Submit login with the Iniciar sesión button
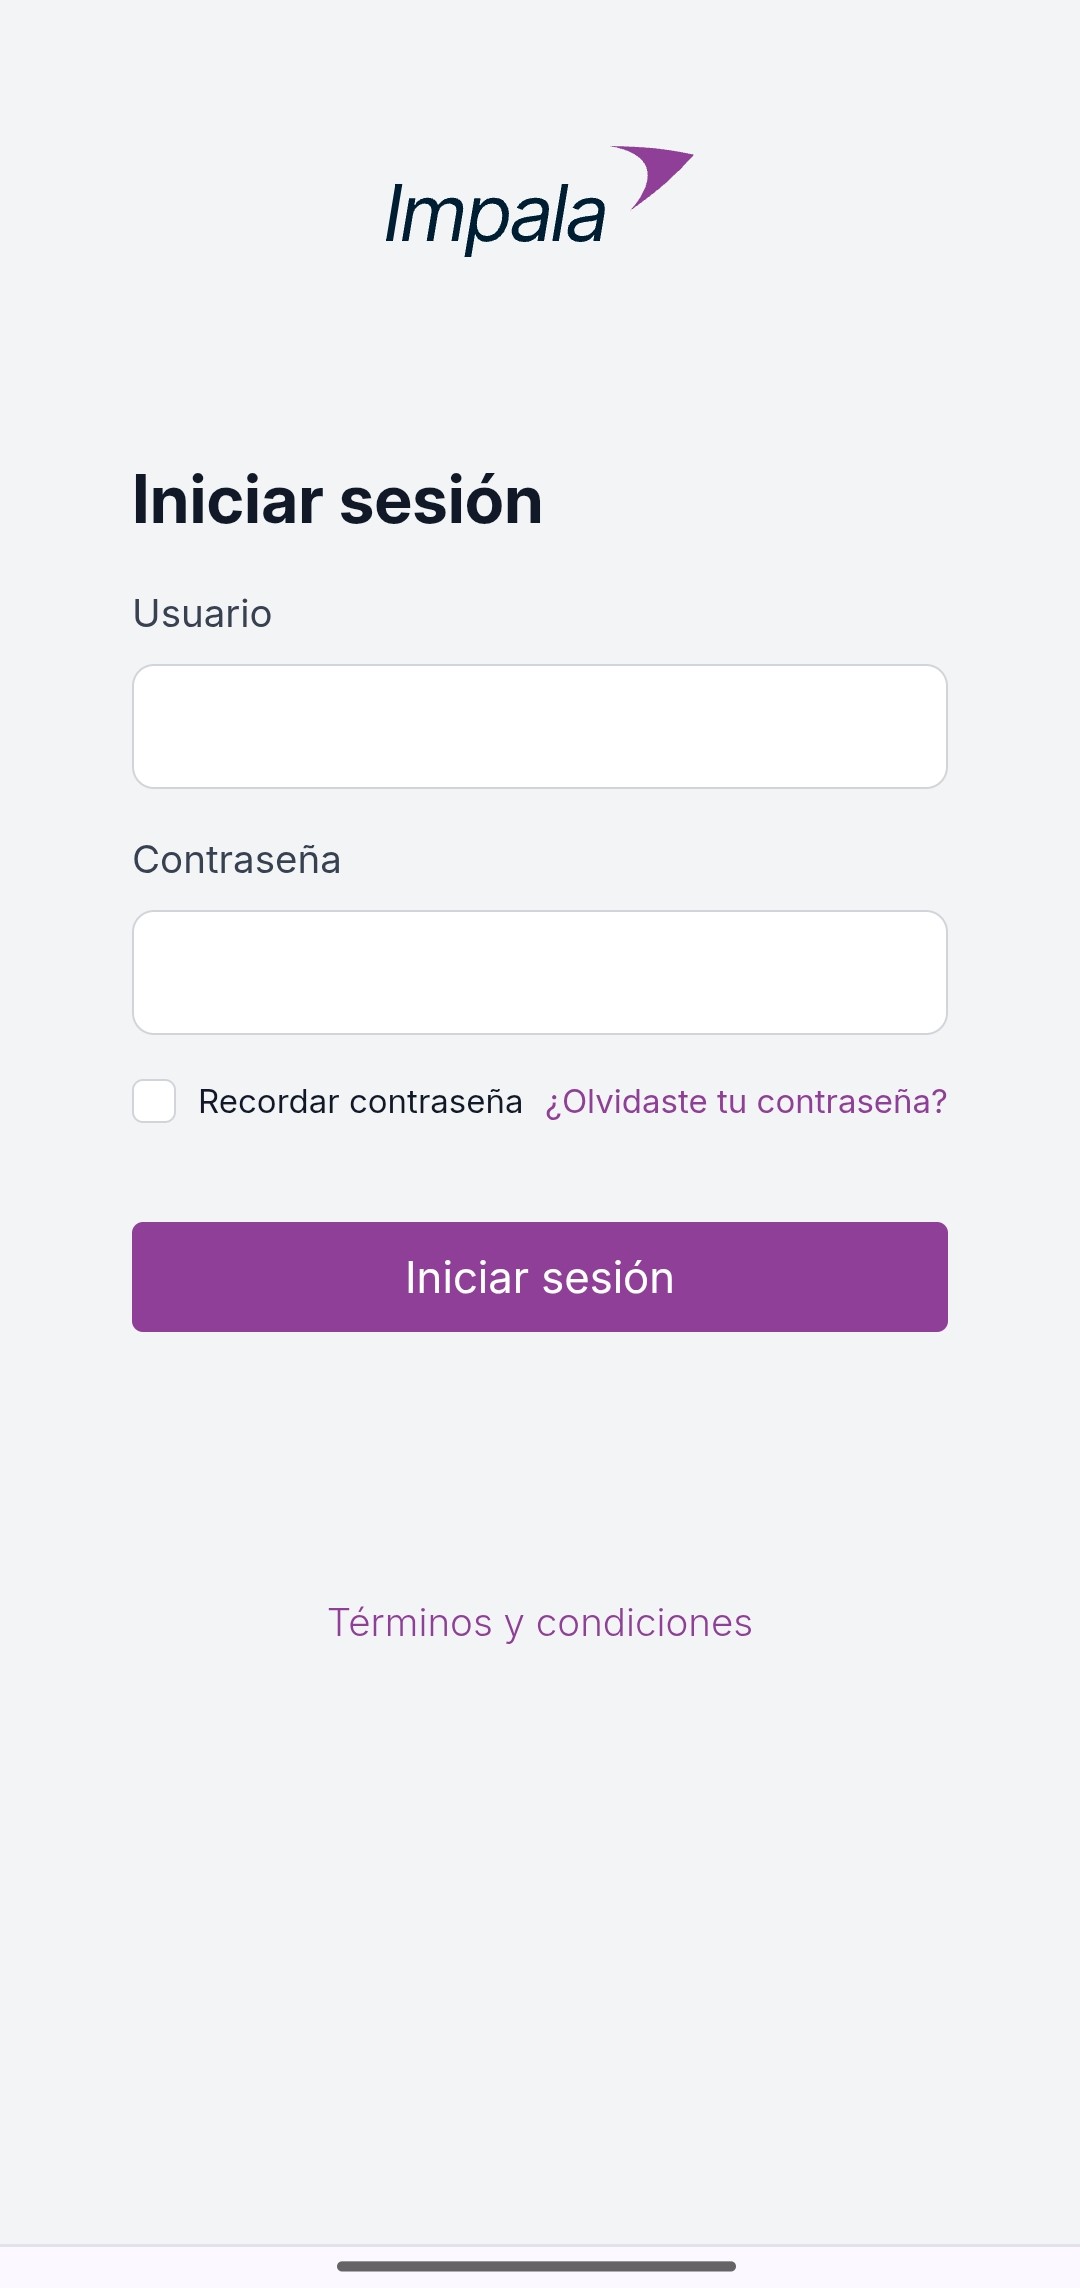The image size is (1080, 2288). pos(540,1277)
